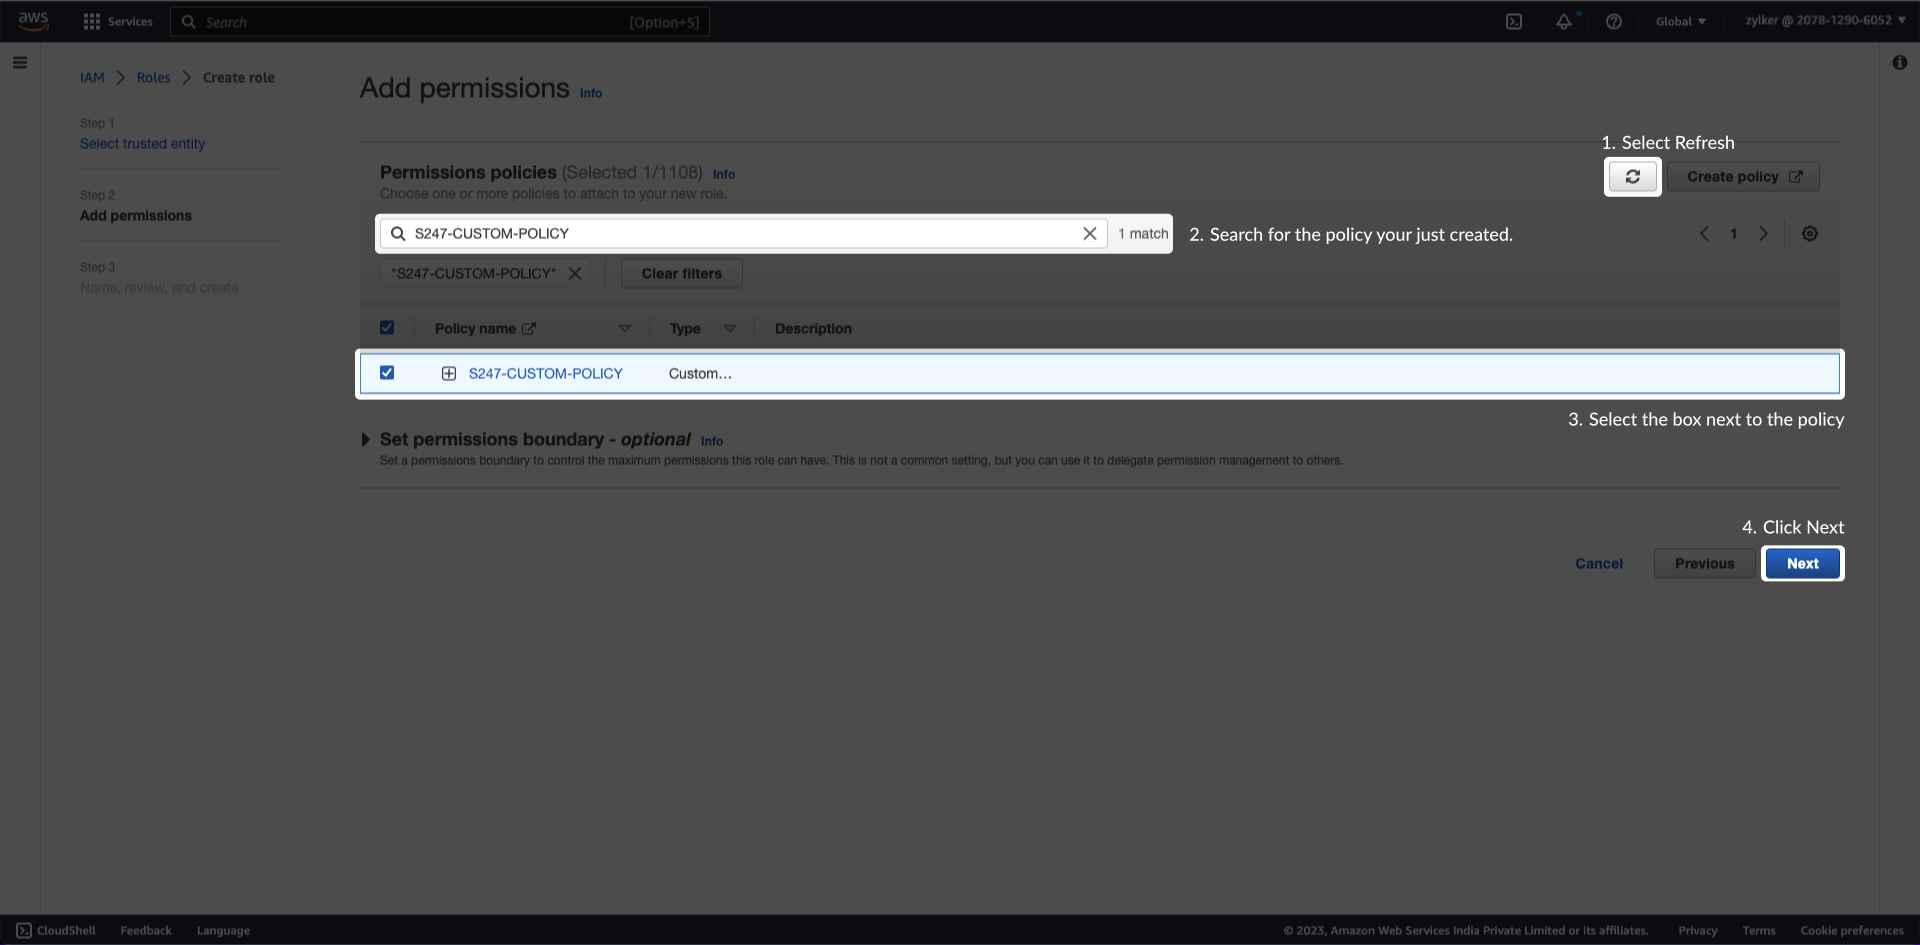Toggle the select-all policies checkbox

click(x=387, y=328)
